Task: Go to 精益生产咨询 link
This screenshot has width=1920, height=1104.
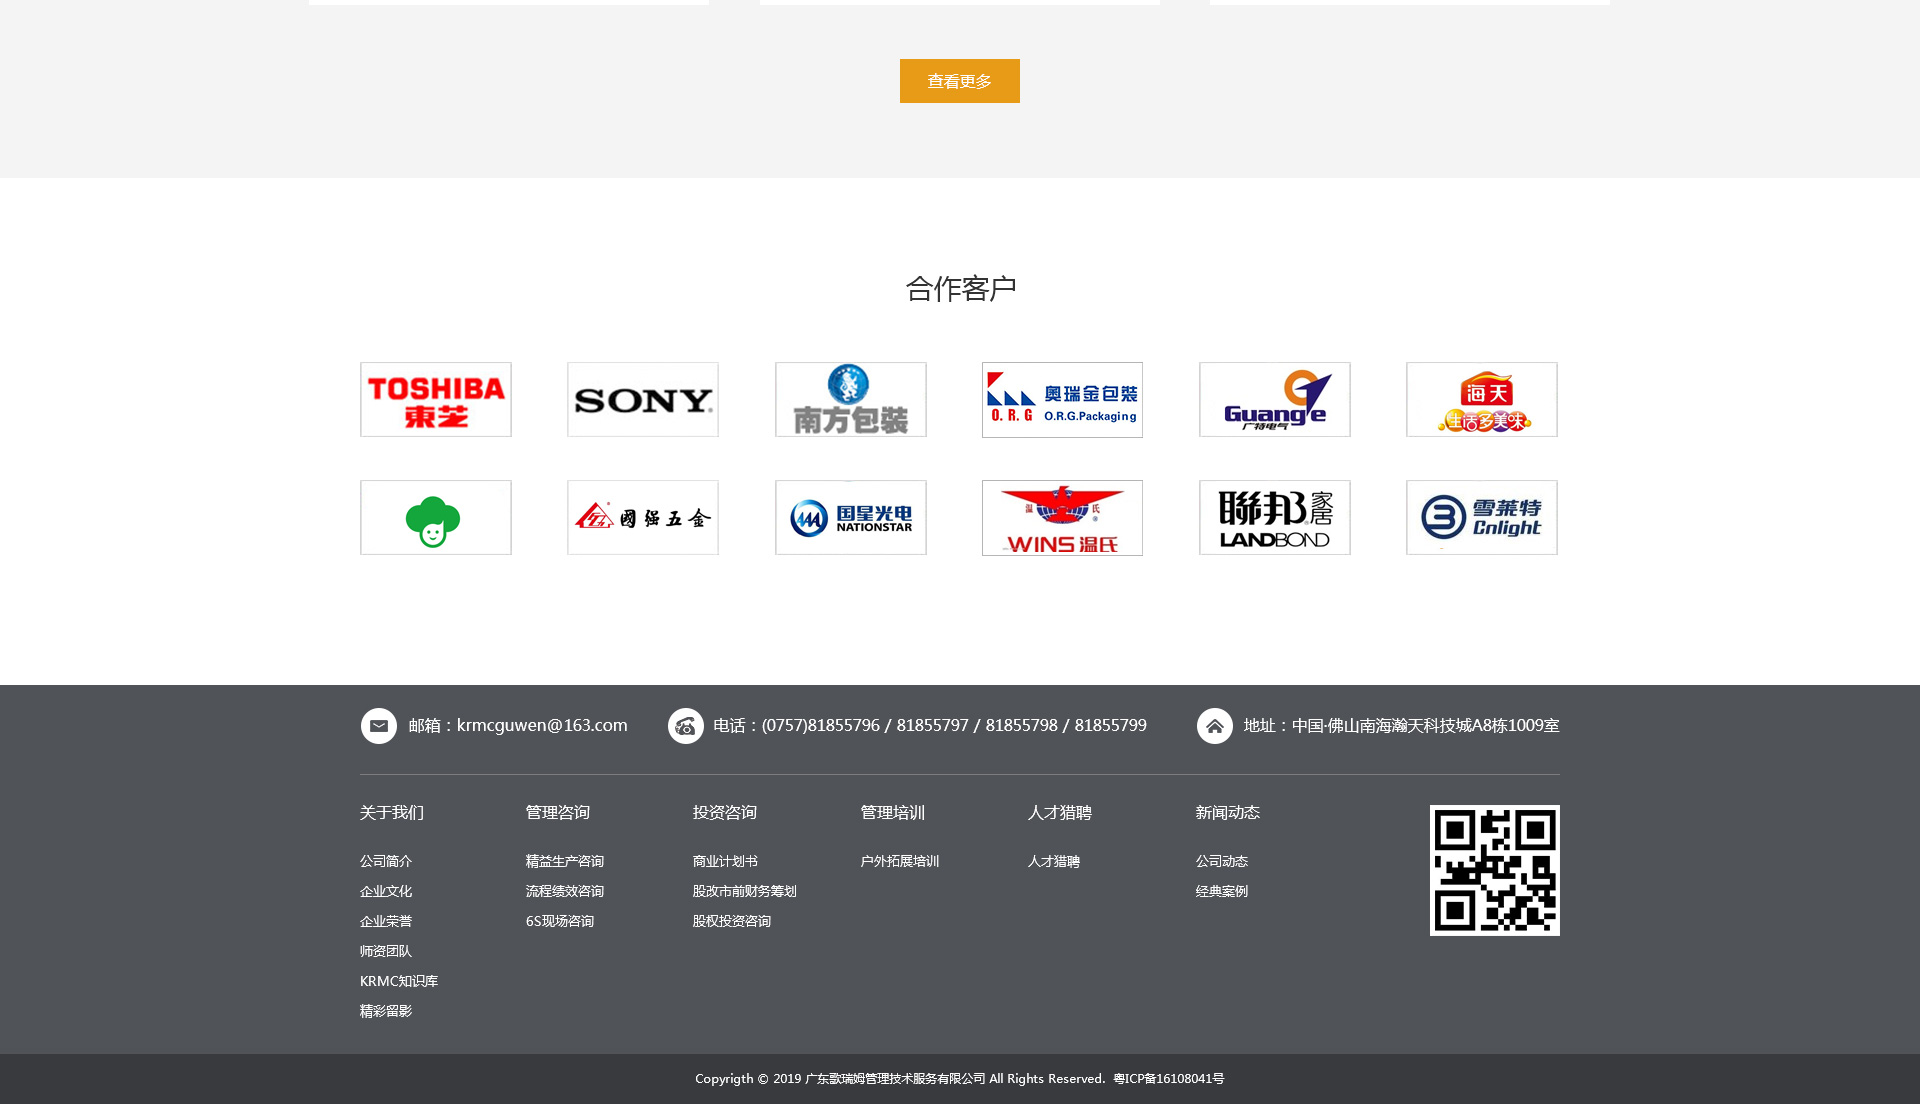Action: point(565,861)
